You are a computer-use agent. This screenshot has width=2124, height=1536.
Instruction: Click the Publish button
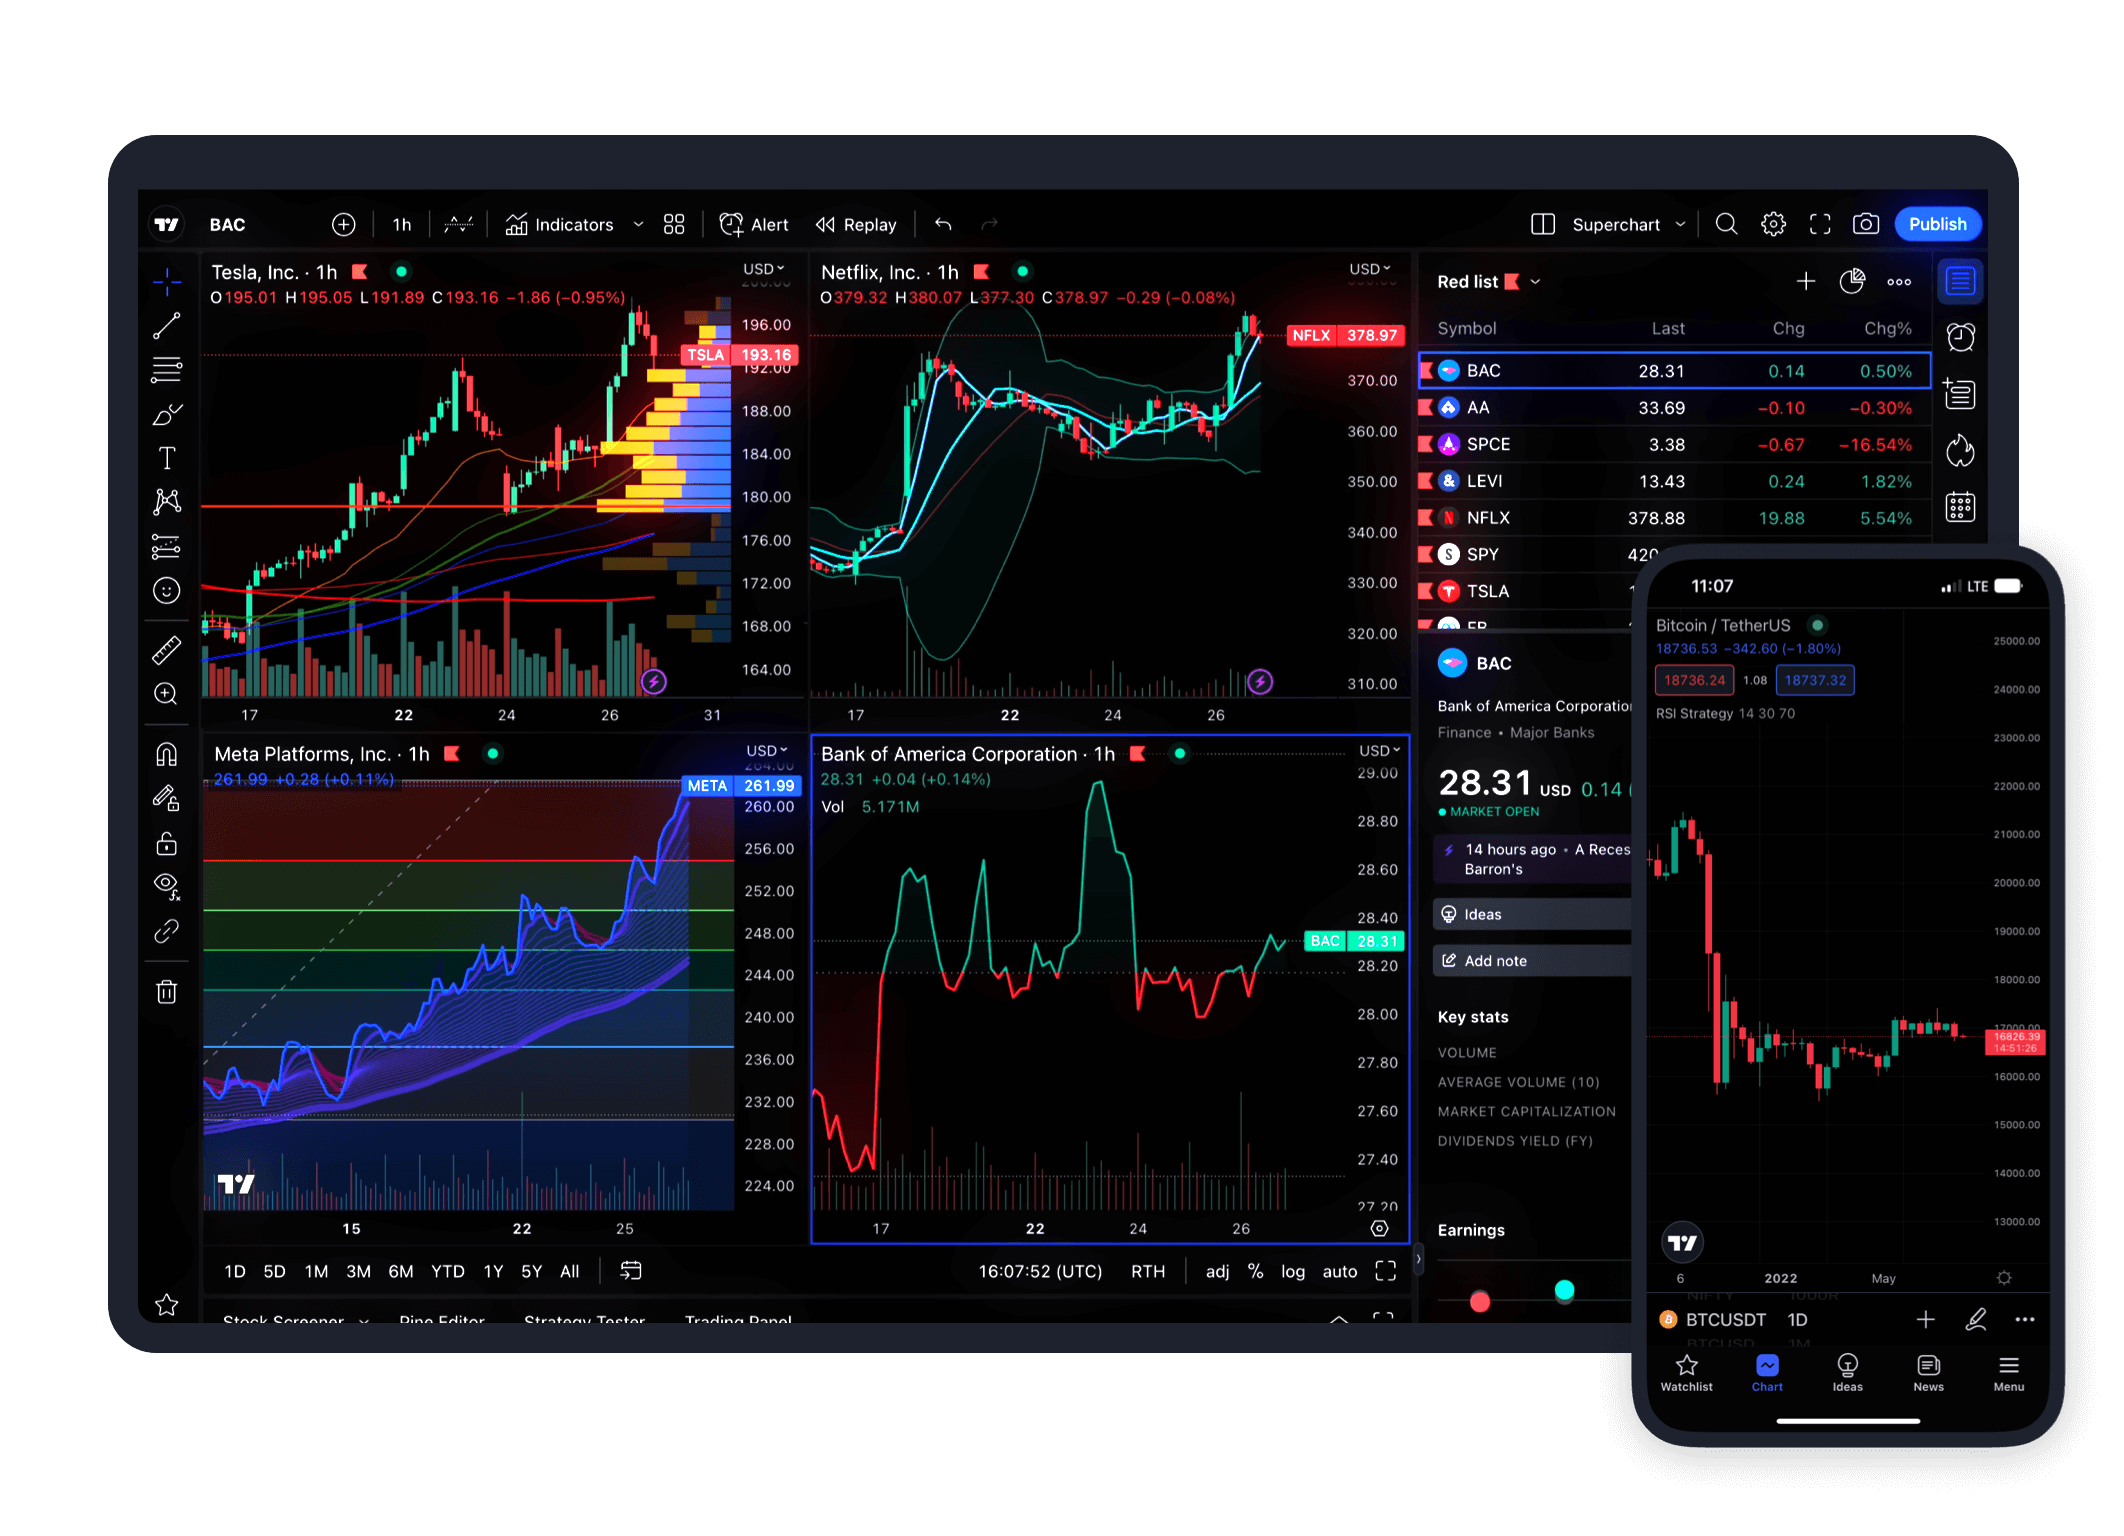pyautogui.click(x=1937, y=224)
